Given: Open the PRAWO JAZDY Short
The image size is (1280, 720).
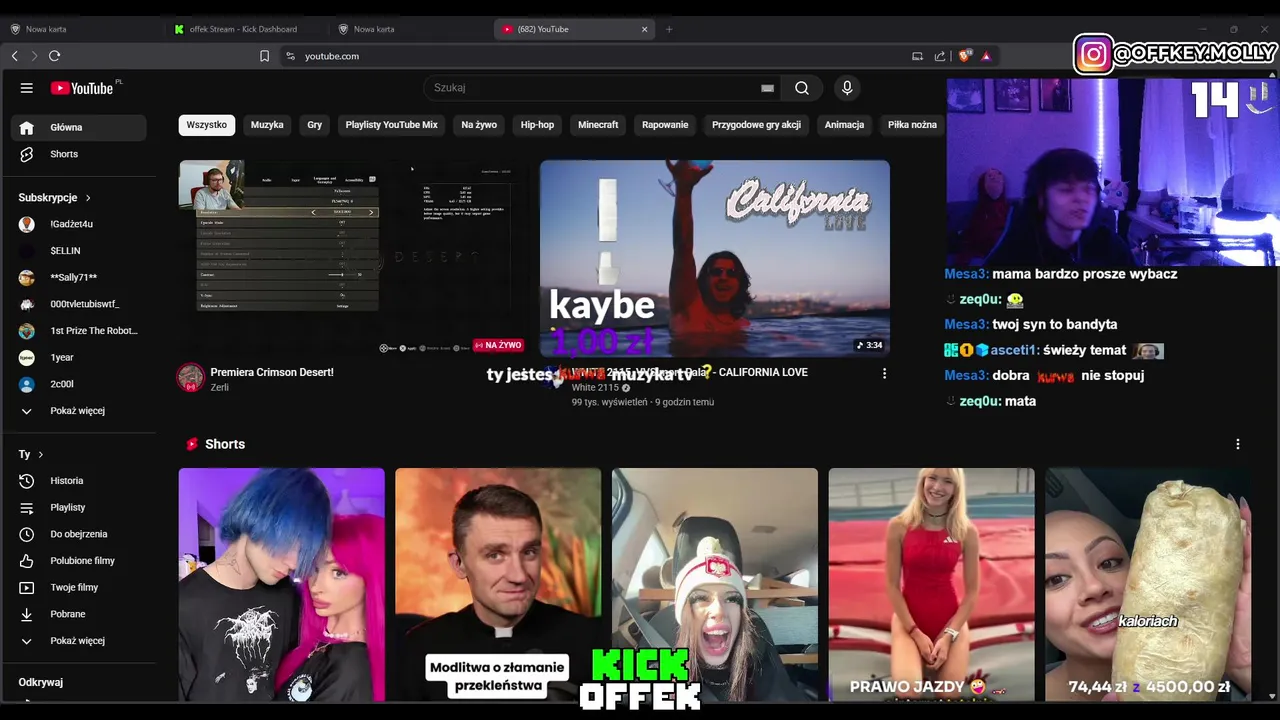Looking at the screenshot, I should click(x=932, y=585).
